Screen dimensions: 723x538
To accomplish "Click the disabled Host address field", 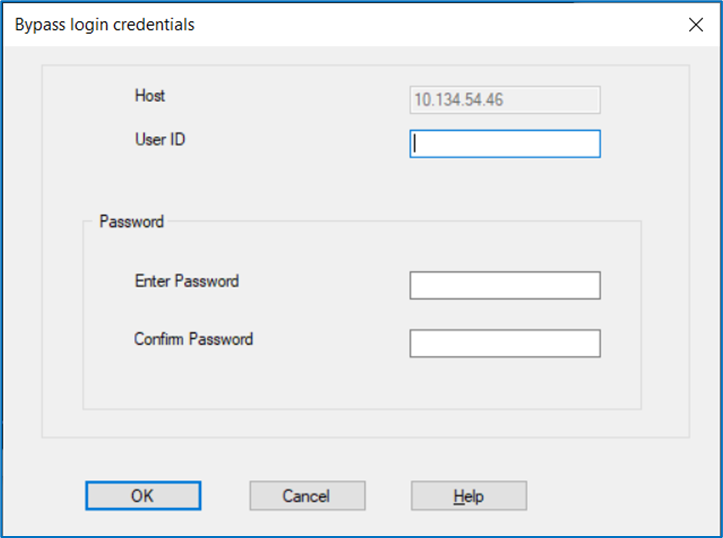I will tap(505, 99).
